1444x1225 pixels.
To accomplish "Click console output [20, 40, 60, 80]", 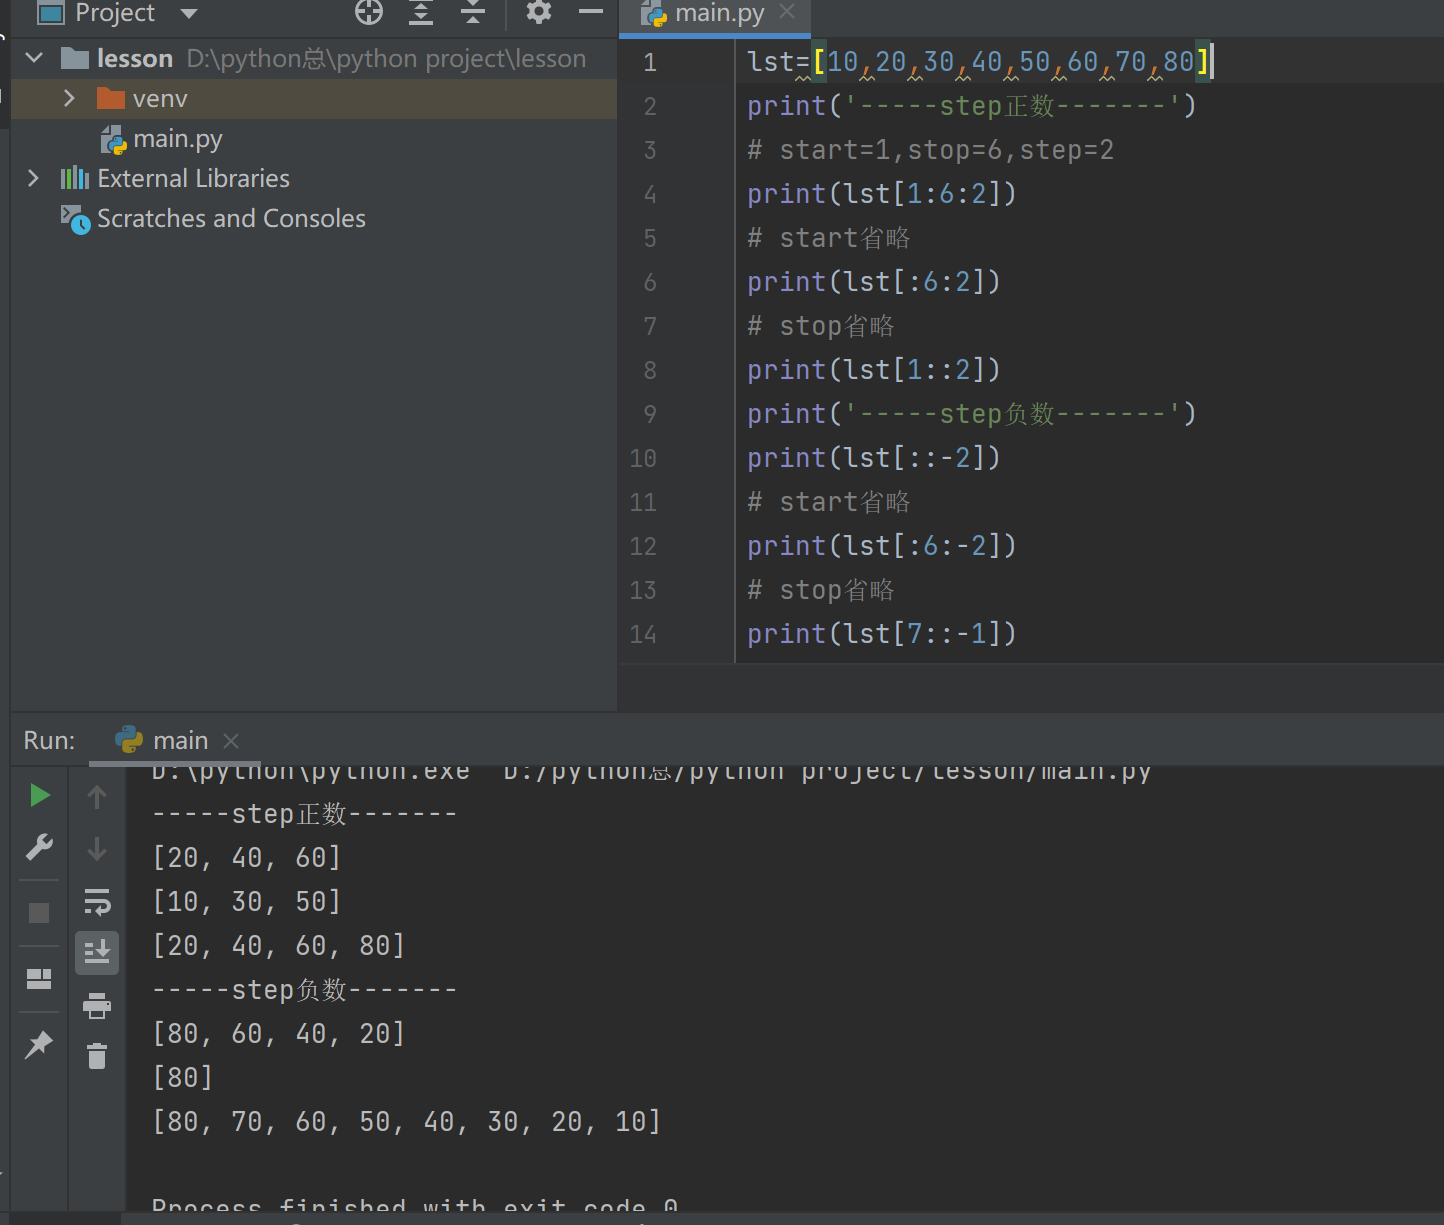I will click(x=279, y=946).
